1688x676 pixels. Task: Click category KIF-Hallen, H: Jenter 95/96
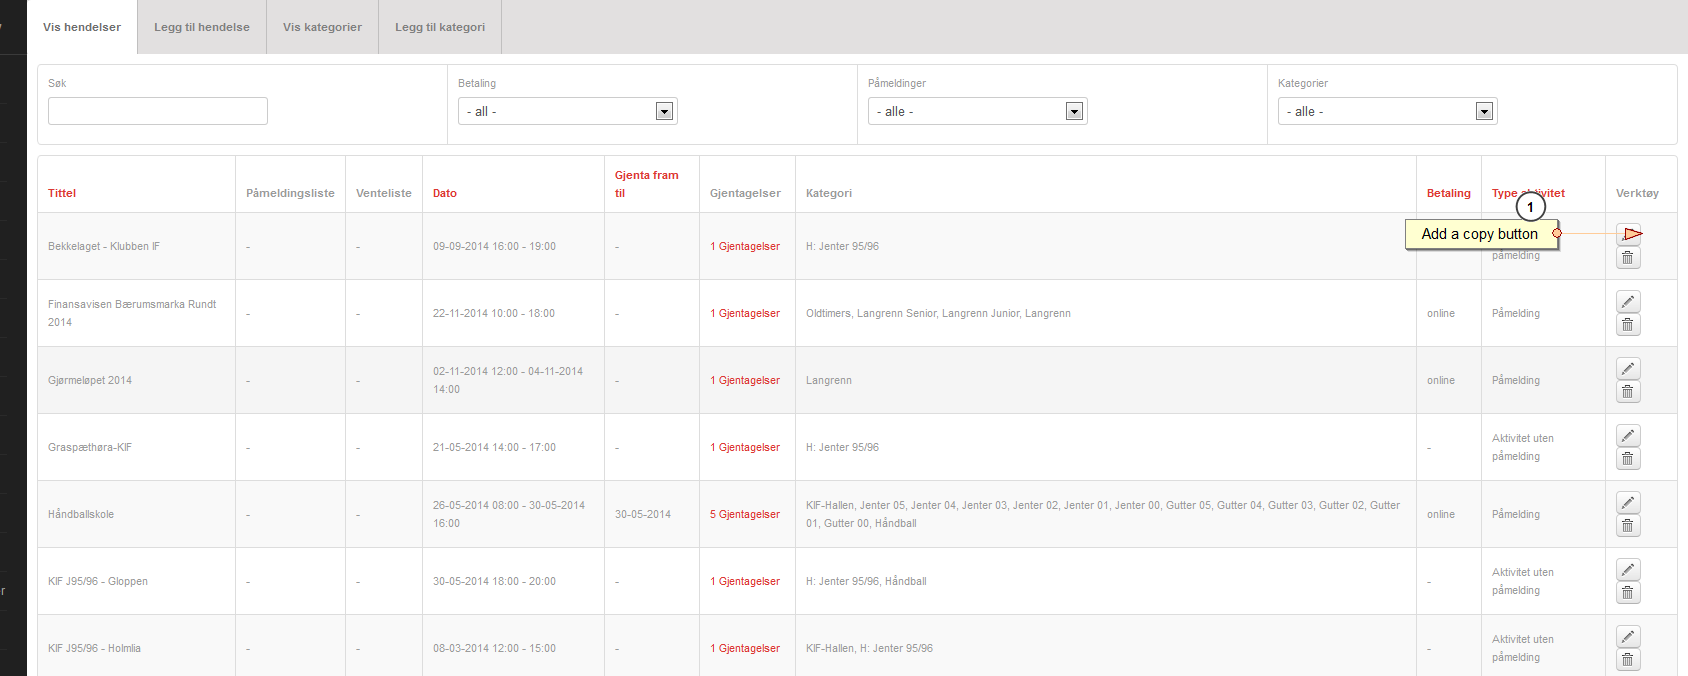869,648
